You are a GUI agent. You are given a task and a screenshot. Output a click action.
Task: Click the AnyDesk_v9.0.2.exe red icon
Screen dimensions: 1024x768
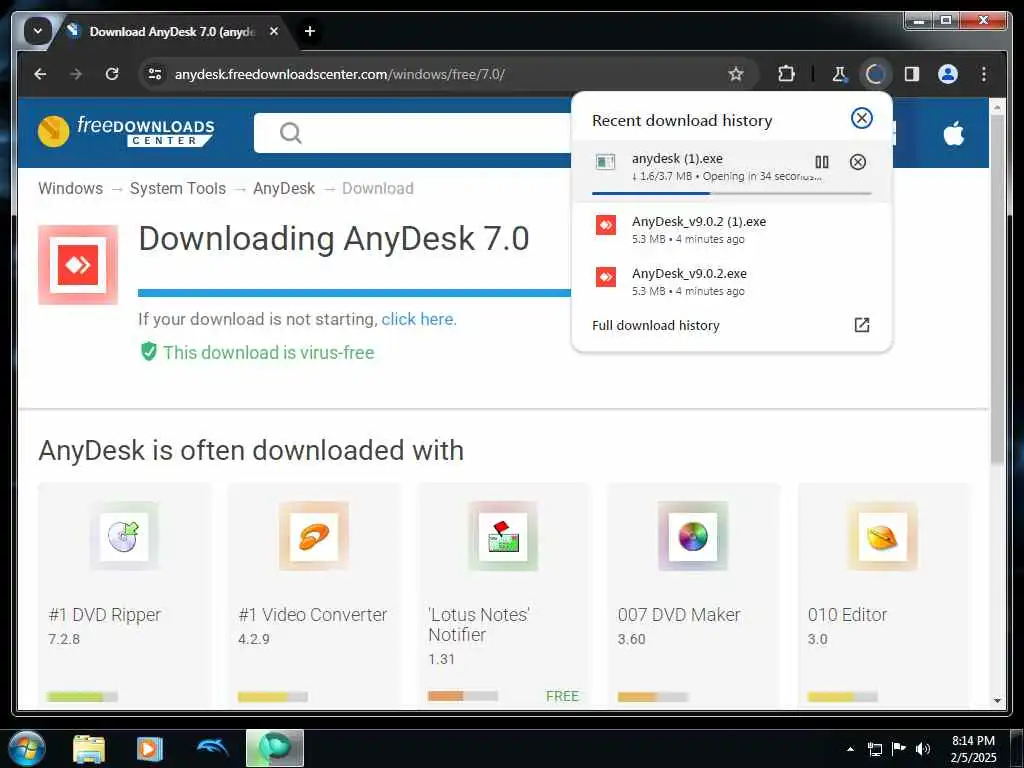click(x=605, y=277)
